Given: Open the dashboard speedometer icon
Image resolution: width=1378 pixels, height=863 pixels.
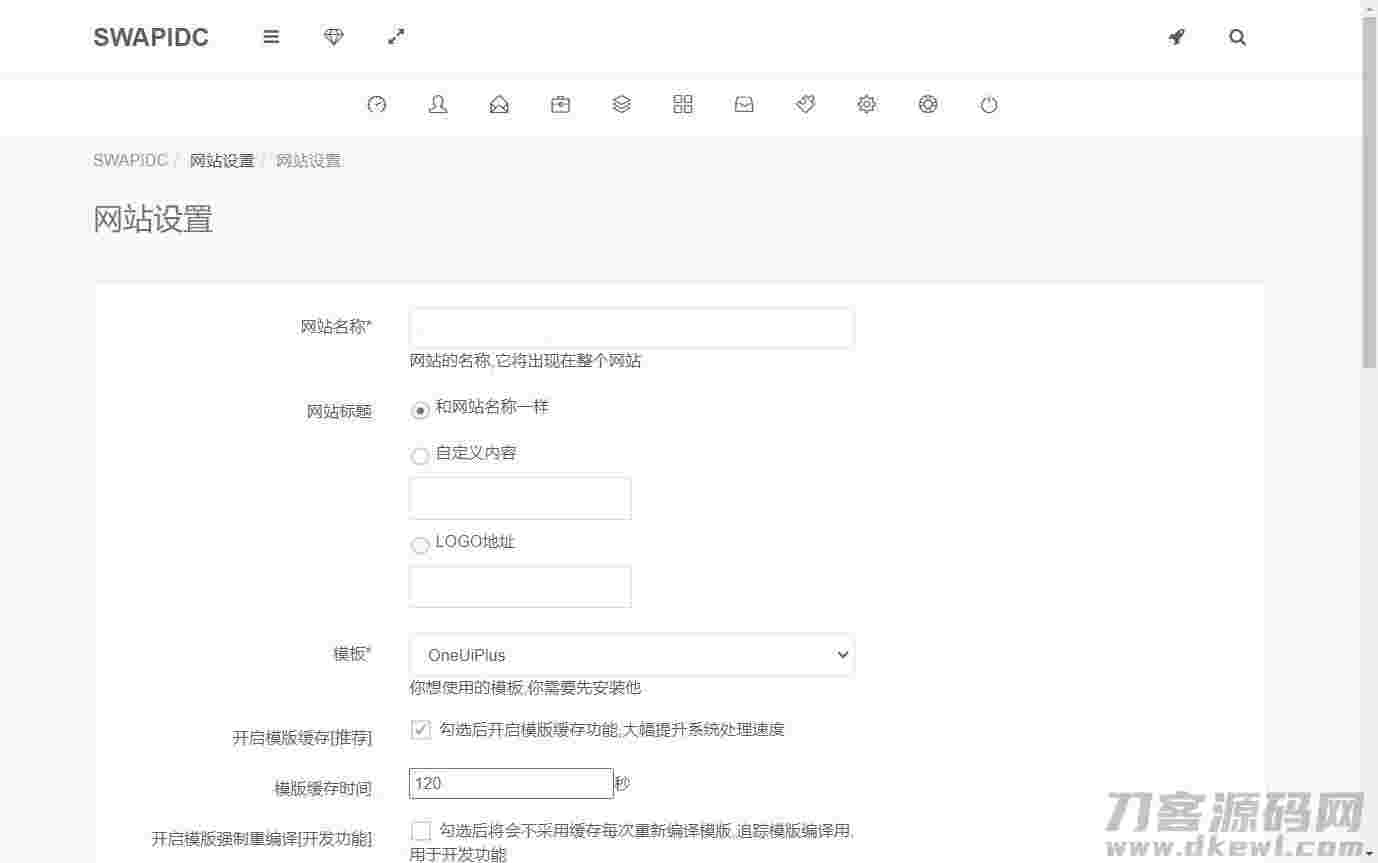Looking at the screenshot, I should click(x=377, y=104).
